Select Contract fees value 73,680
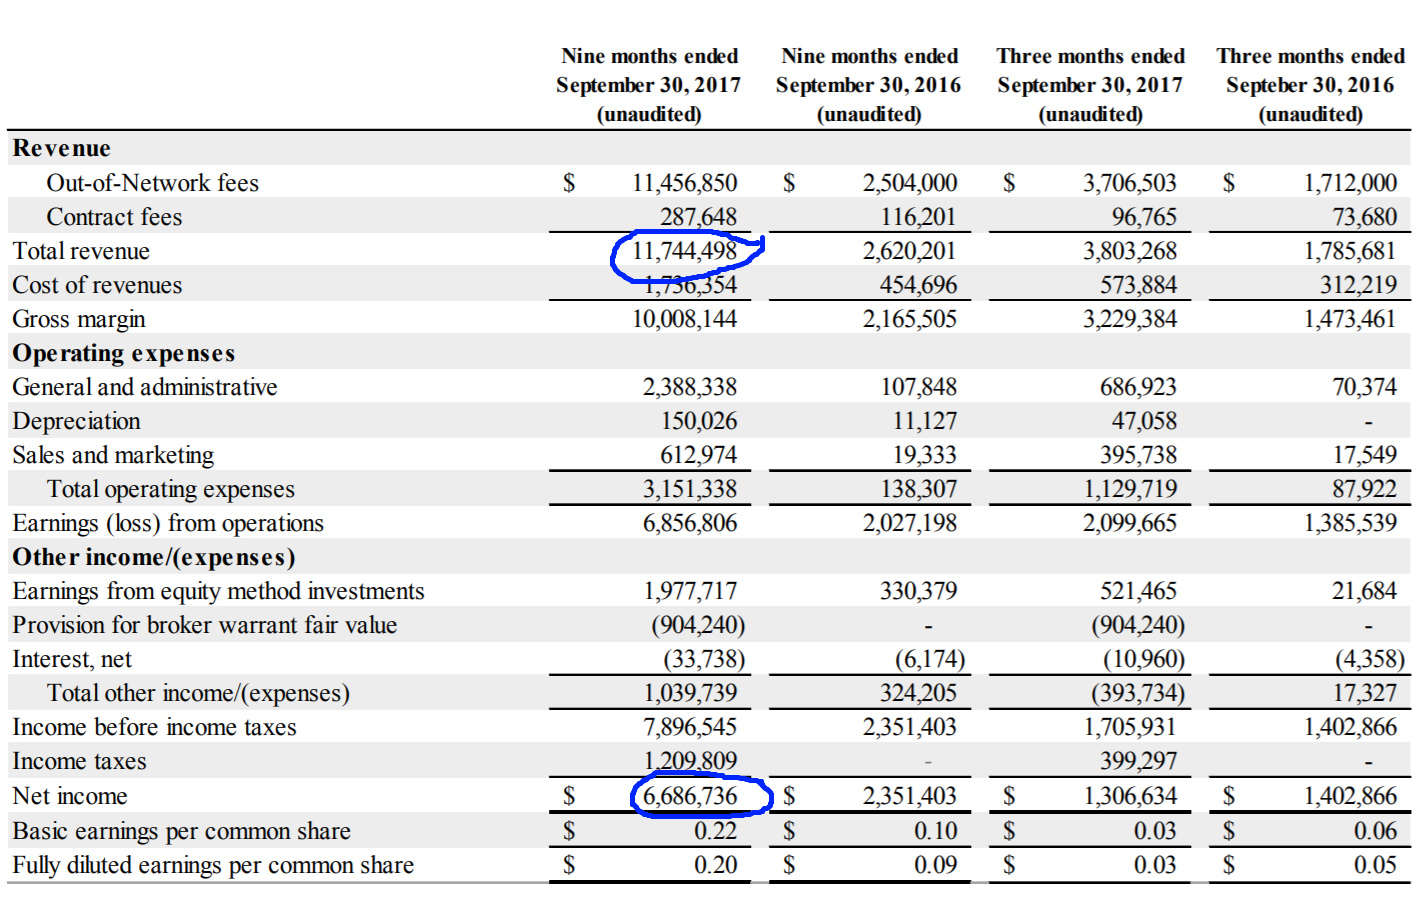1422x900 pixels. (x=1364, y=217)
